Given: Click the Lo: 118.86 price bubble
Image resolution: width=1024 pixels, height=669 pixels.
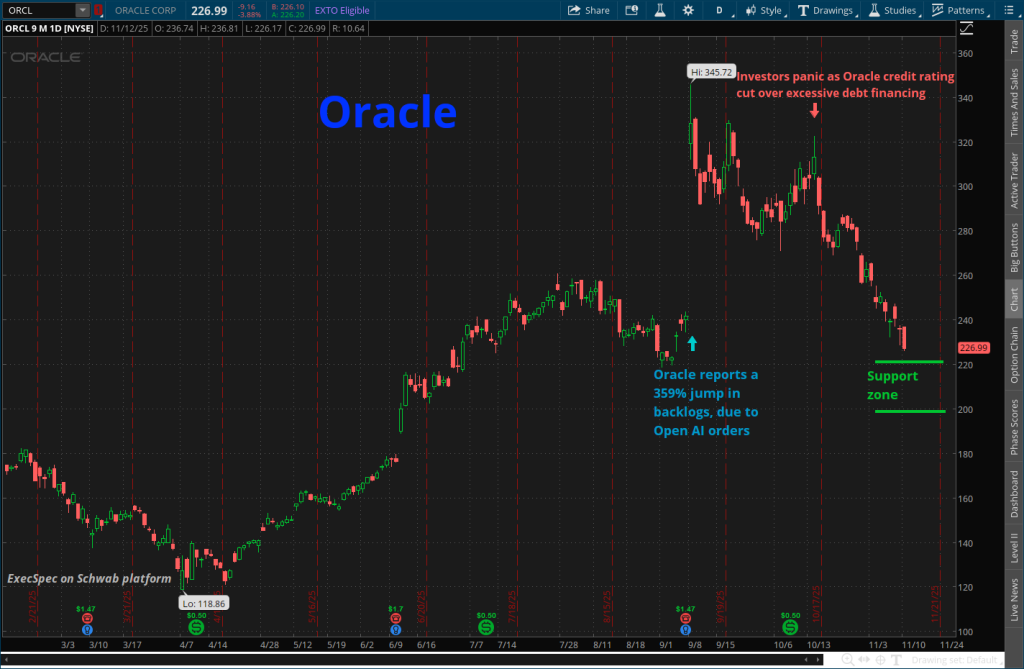Looking at the screenshot, I should [204, 603].
